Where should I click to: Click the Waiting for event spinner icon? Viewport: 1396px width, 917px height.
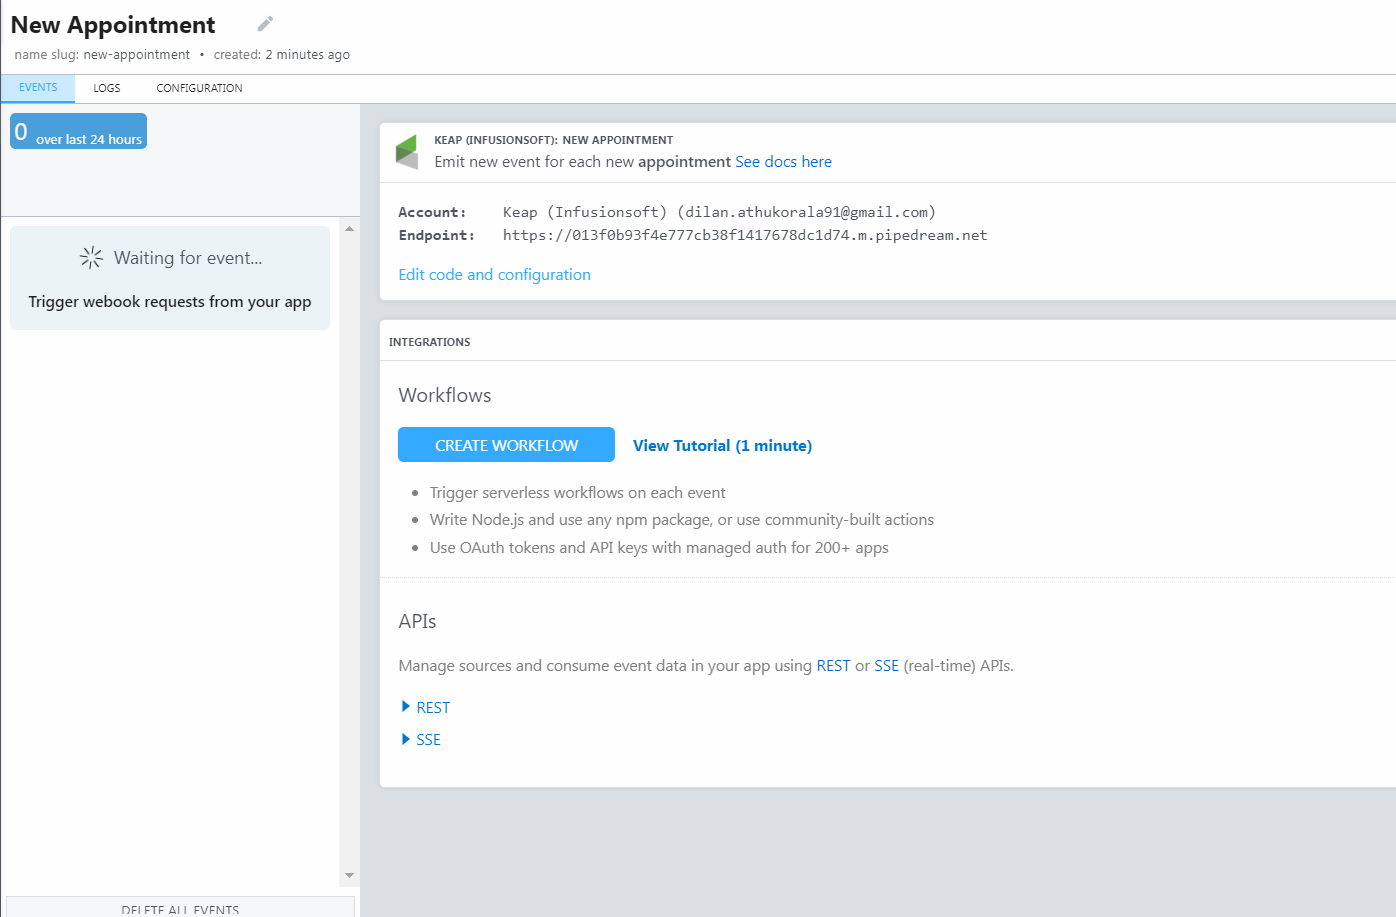coord(91,258)
